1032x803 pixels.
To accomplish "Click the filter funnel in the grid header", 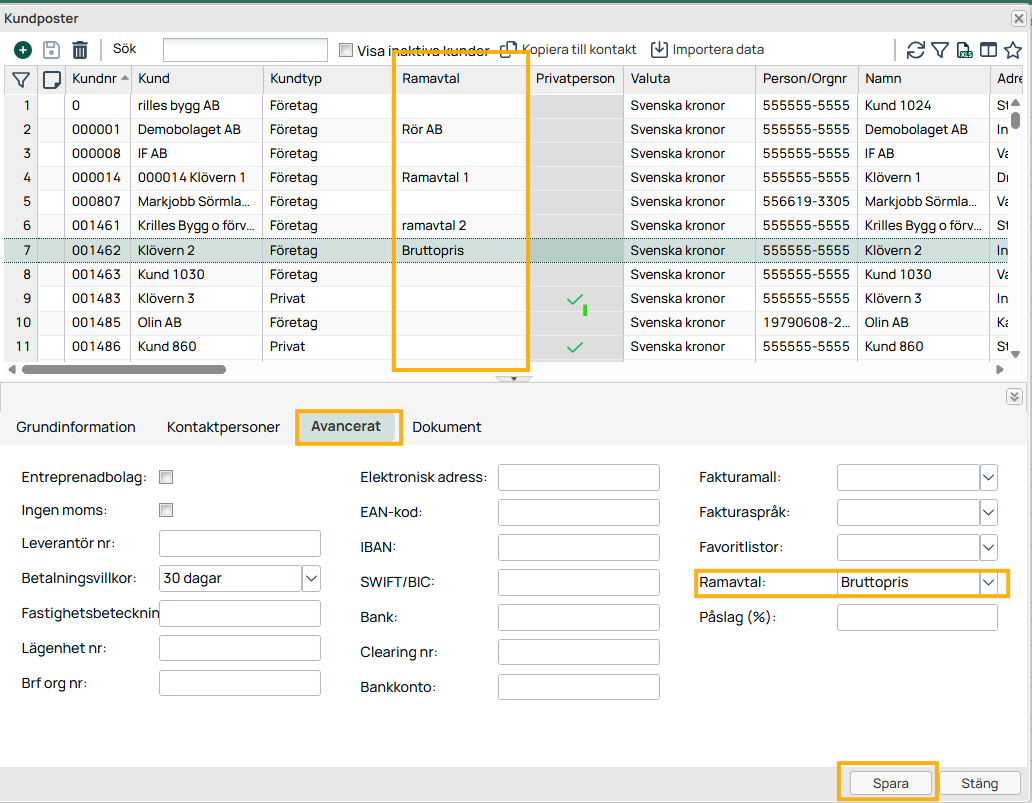I will [x=21, y=80].
